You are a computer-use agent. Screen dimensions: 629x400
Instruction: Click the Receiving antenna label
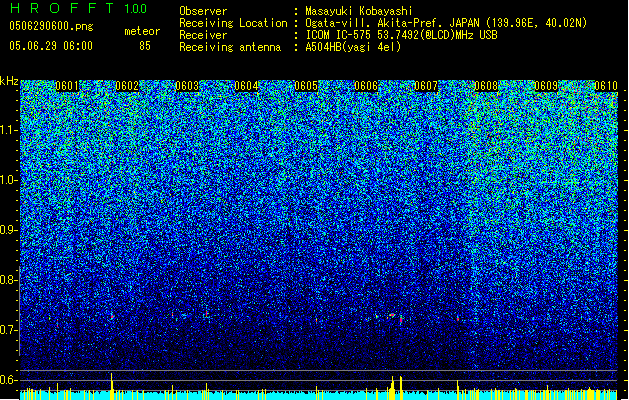(x=230, y=47)
